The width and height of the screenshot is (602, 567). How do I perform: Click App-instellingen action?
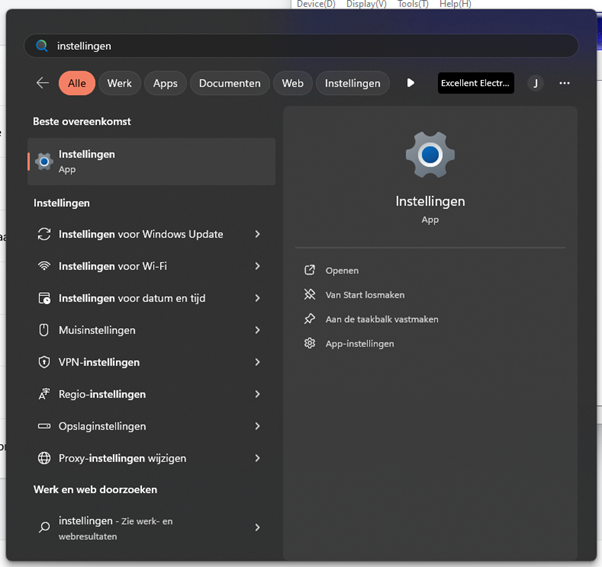coord(359,344)
